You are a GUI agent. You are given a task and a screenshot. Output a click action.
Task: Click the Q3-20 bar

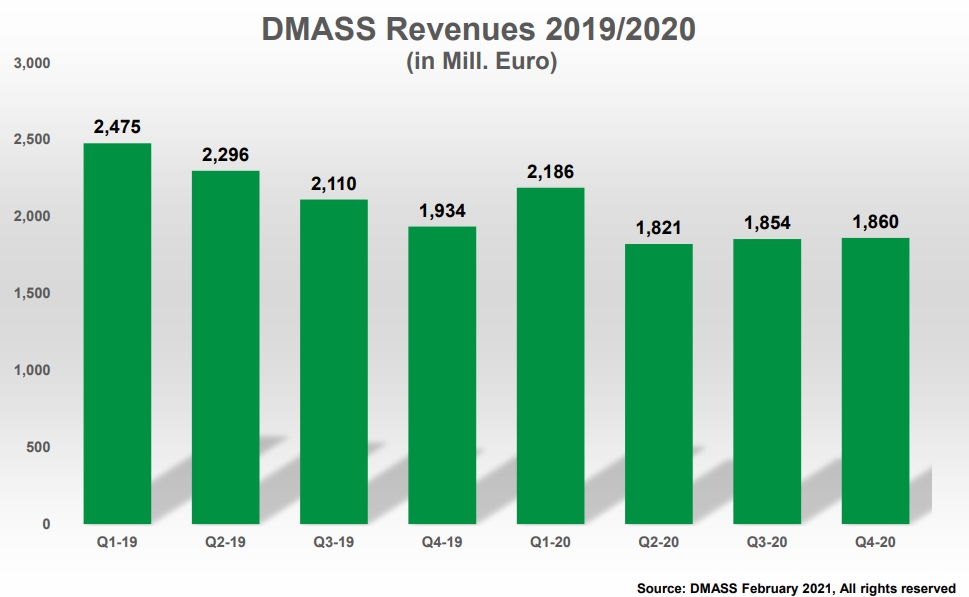[766, 381]
